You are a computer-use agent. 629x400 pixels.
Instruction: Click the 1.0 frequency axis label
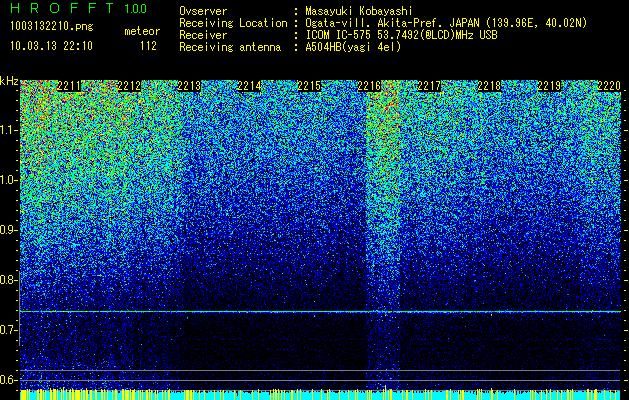(x=8, y=180)
